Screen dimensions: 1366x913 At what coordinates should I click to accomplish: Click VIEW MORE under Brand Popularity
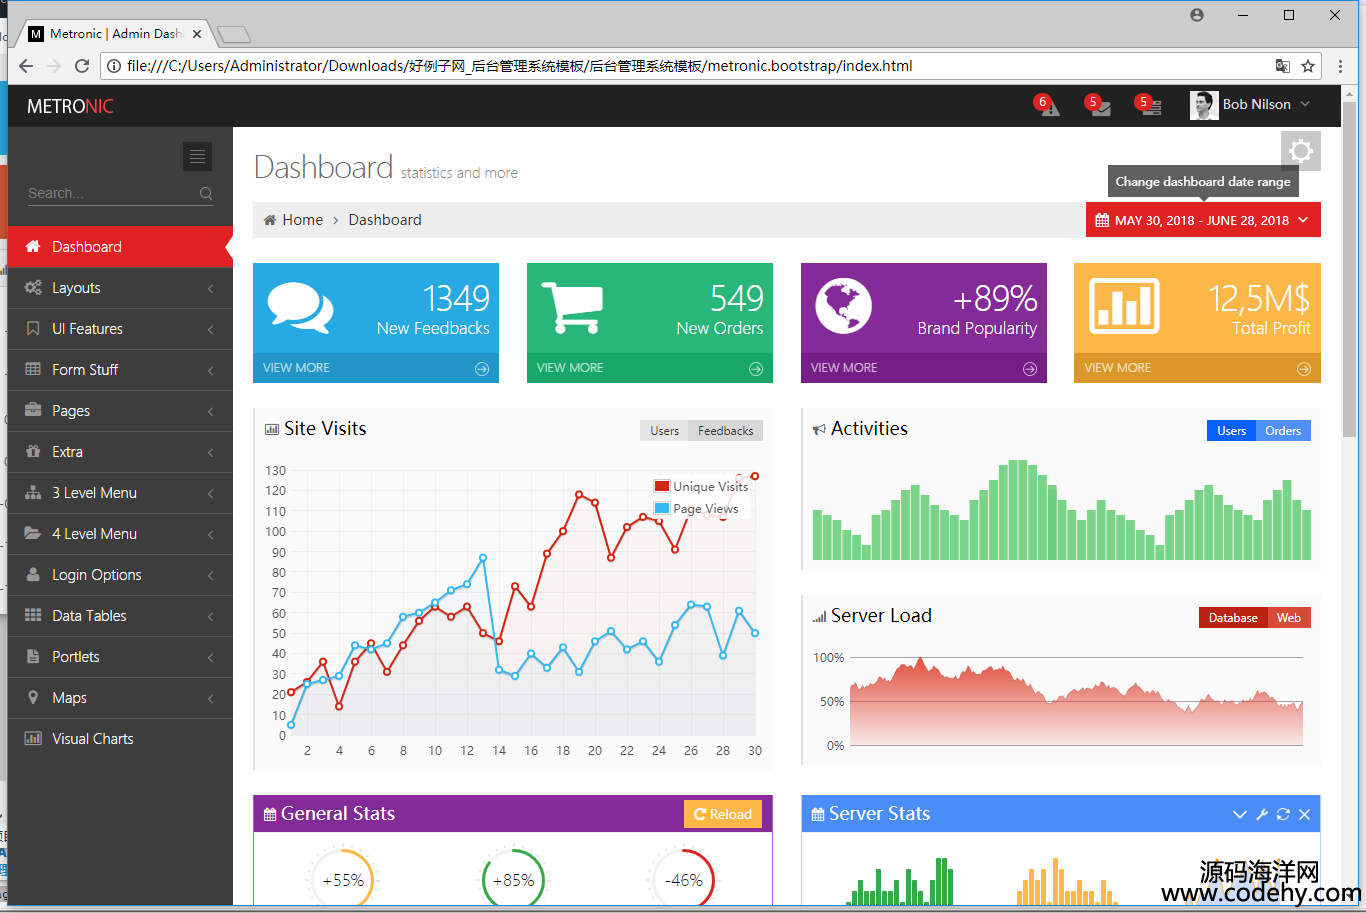click(844, 368)
